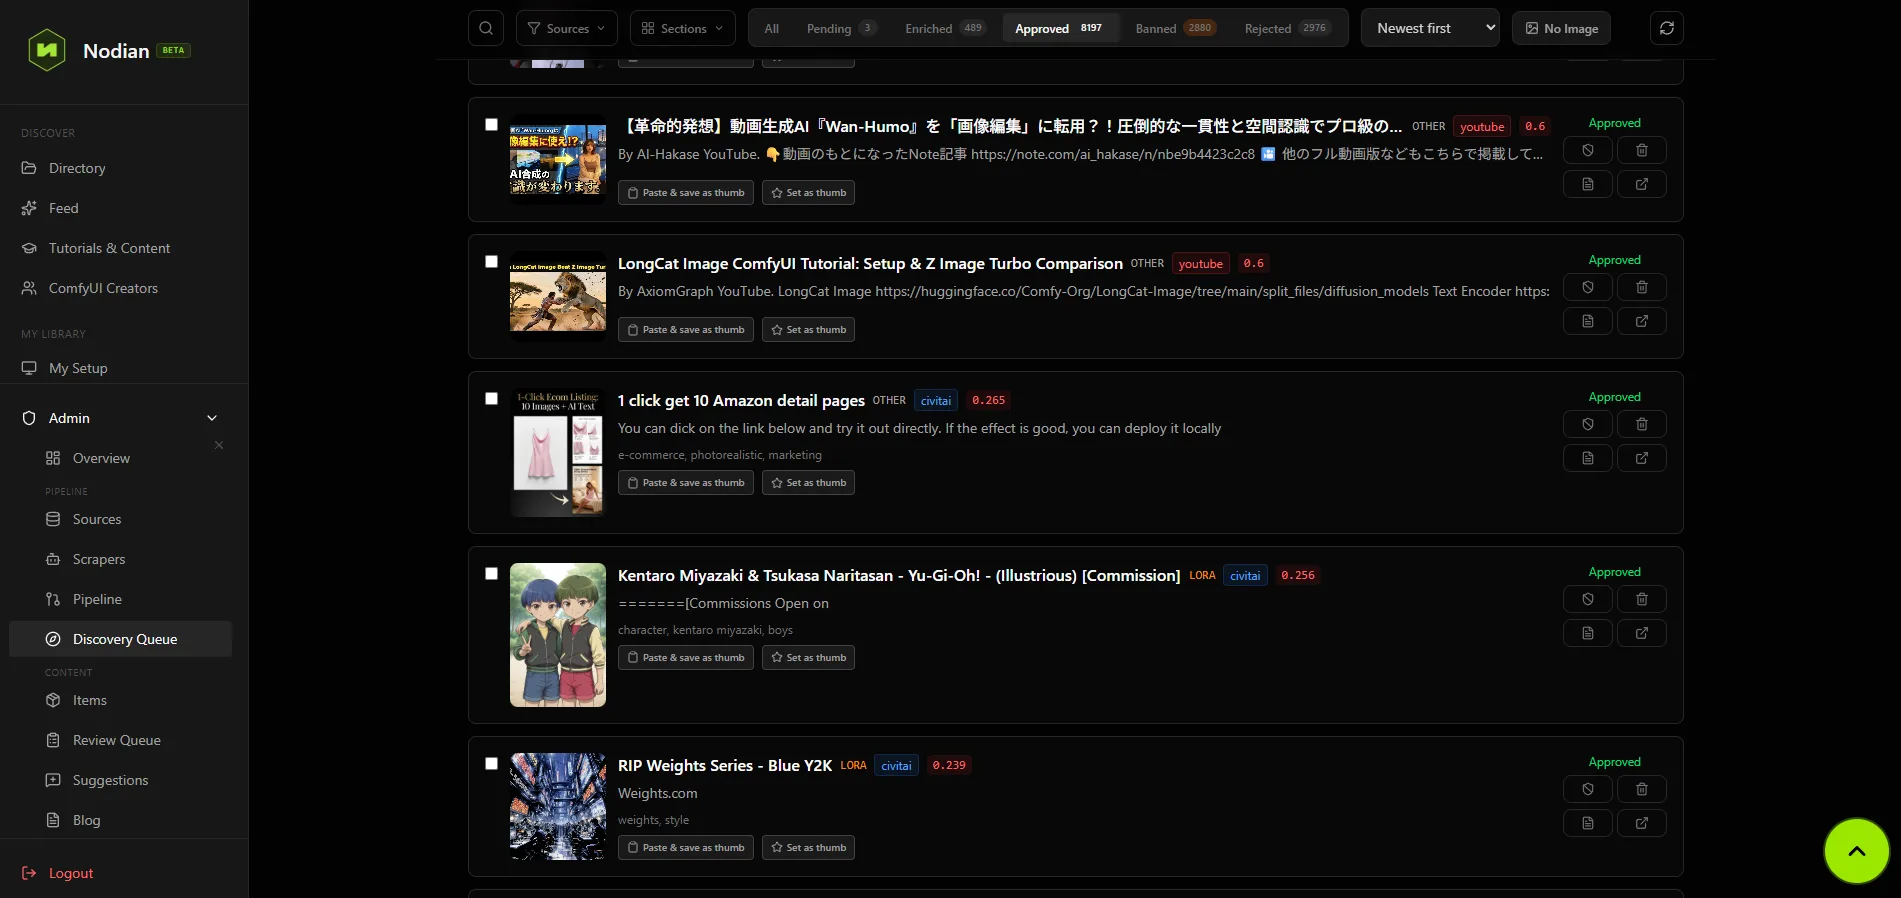Open document icon for RIP Weights Blue Y2K
Image resolution: width=1901 pixels, height=898 pixels.
pyautogui.click(x=1588, y=823)
